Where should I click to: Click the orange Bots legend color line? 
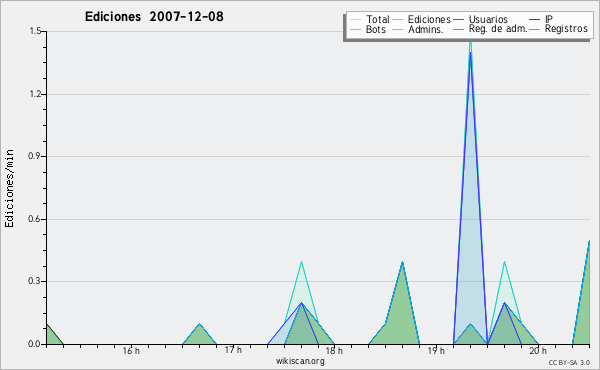coord(355,29)
